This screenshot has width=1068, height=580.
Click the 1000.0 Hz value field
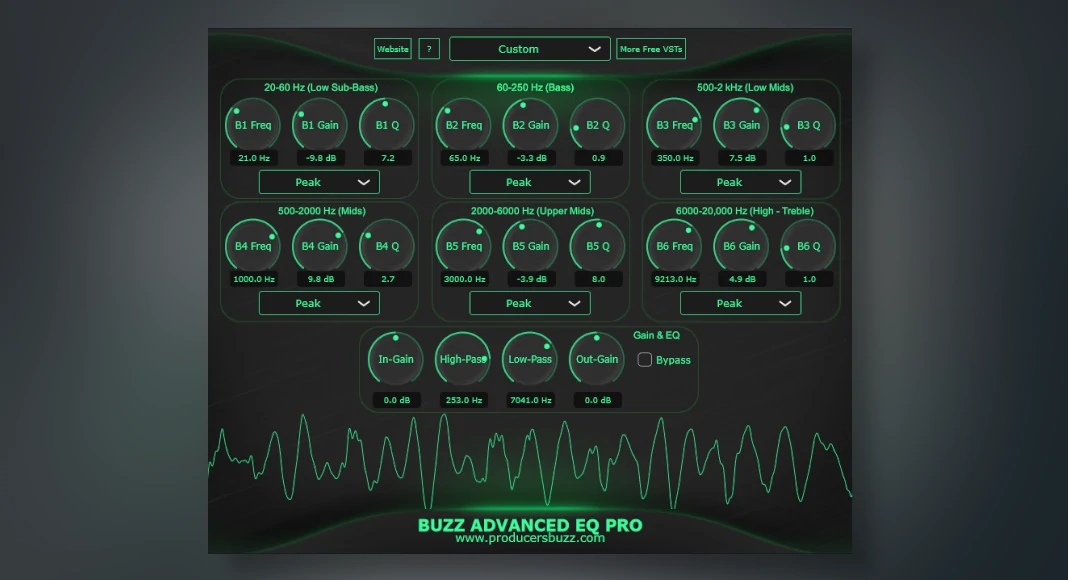(253, 279)
